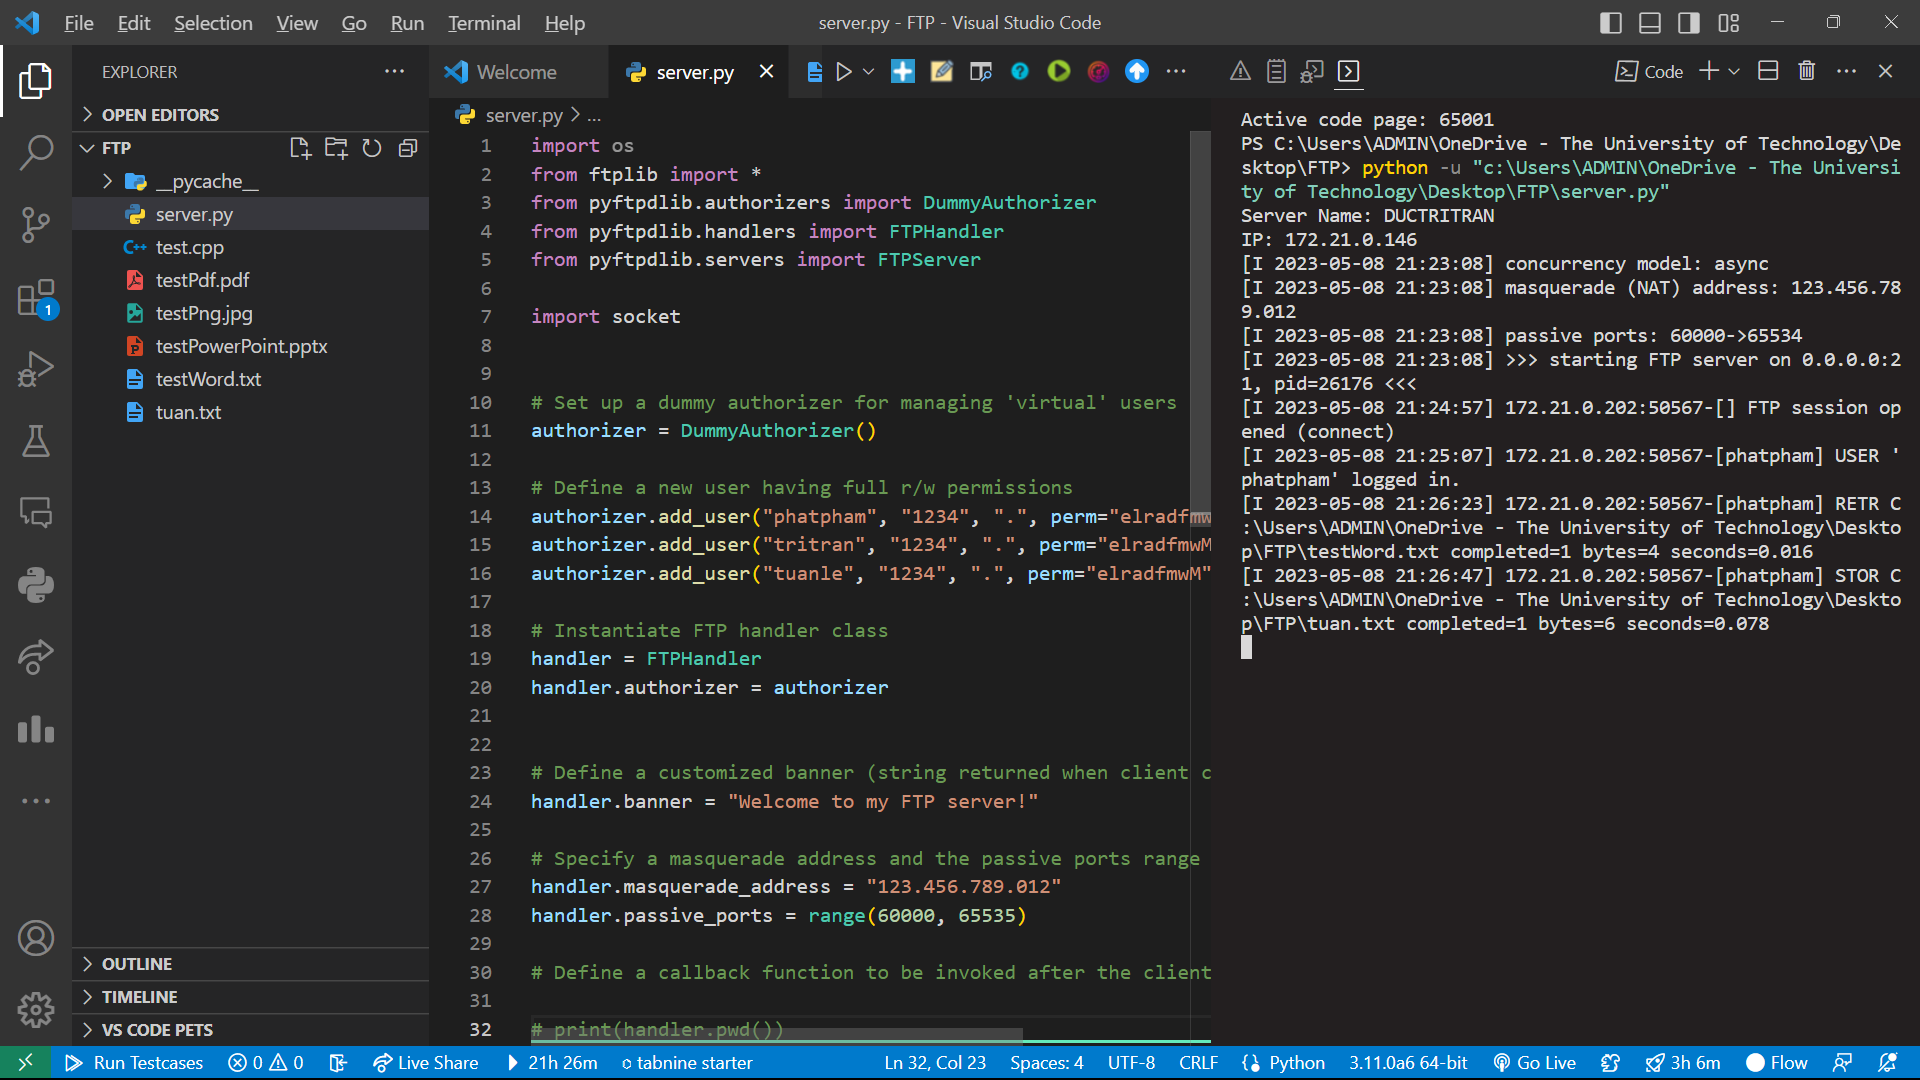The width and height of the screenshot is (1920, 1080).
Task: Switch to the Welcome tab
Action: click(x=518, y=71)
